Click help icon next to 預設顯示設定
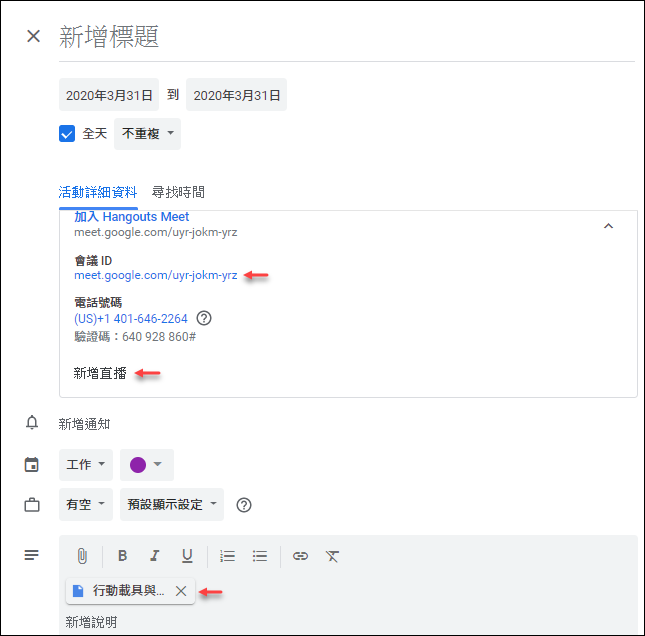This screenshot has width=645, height=636. coord(244,505)
